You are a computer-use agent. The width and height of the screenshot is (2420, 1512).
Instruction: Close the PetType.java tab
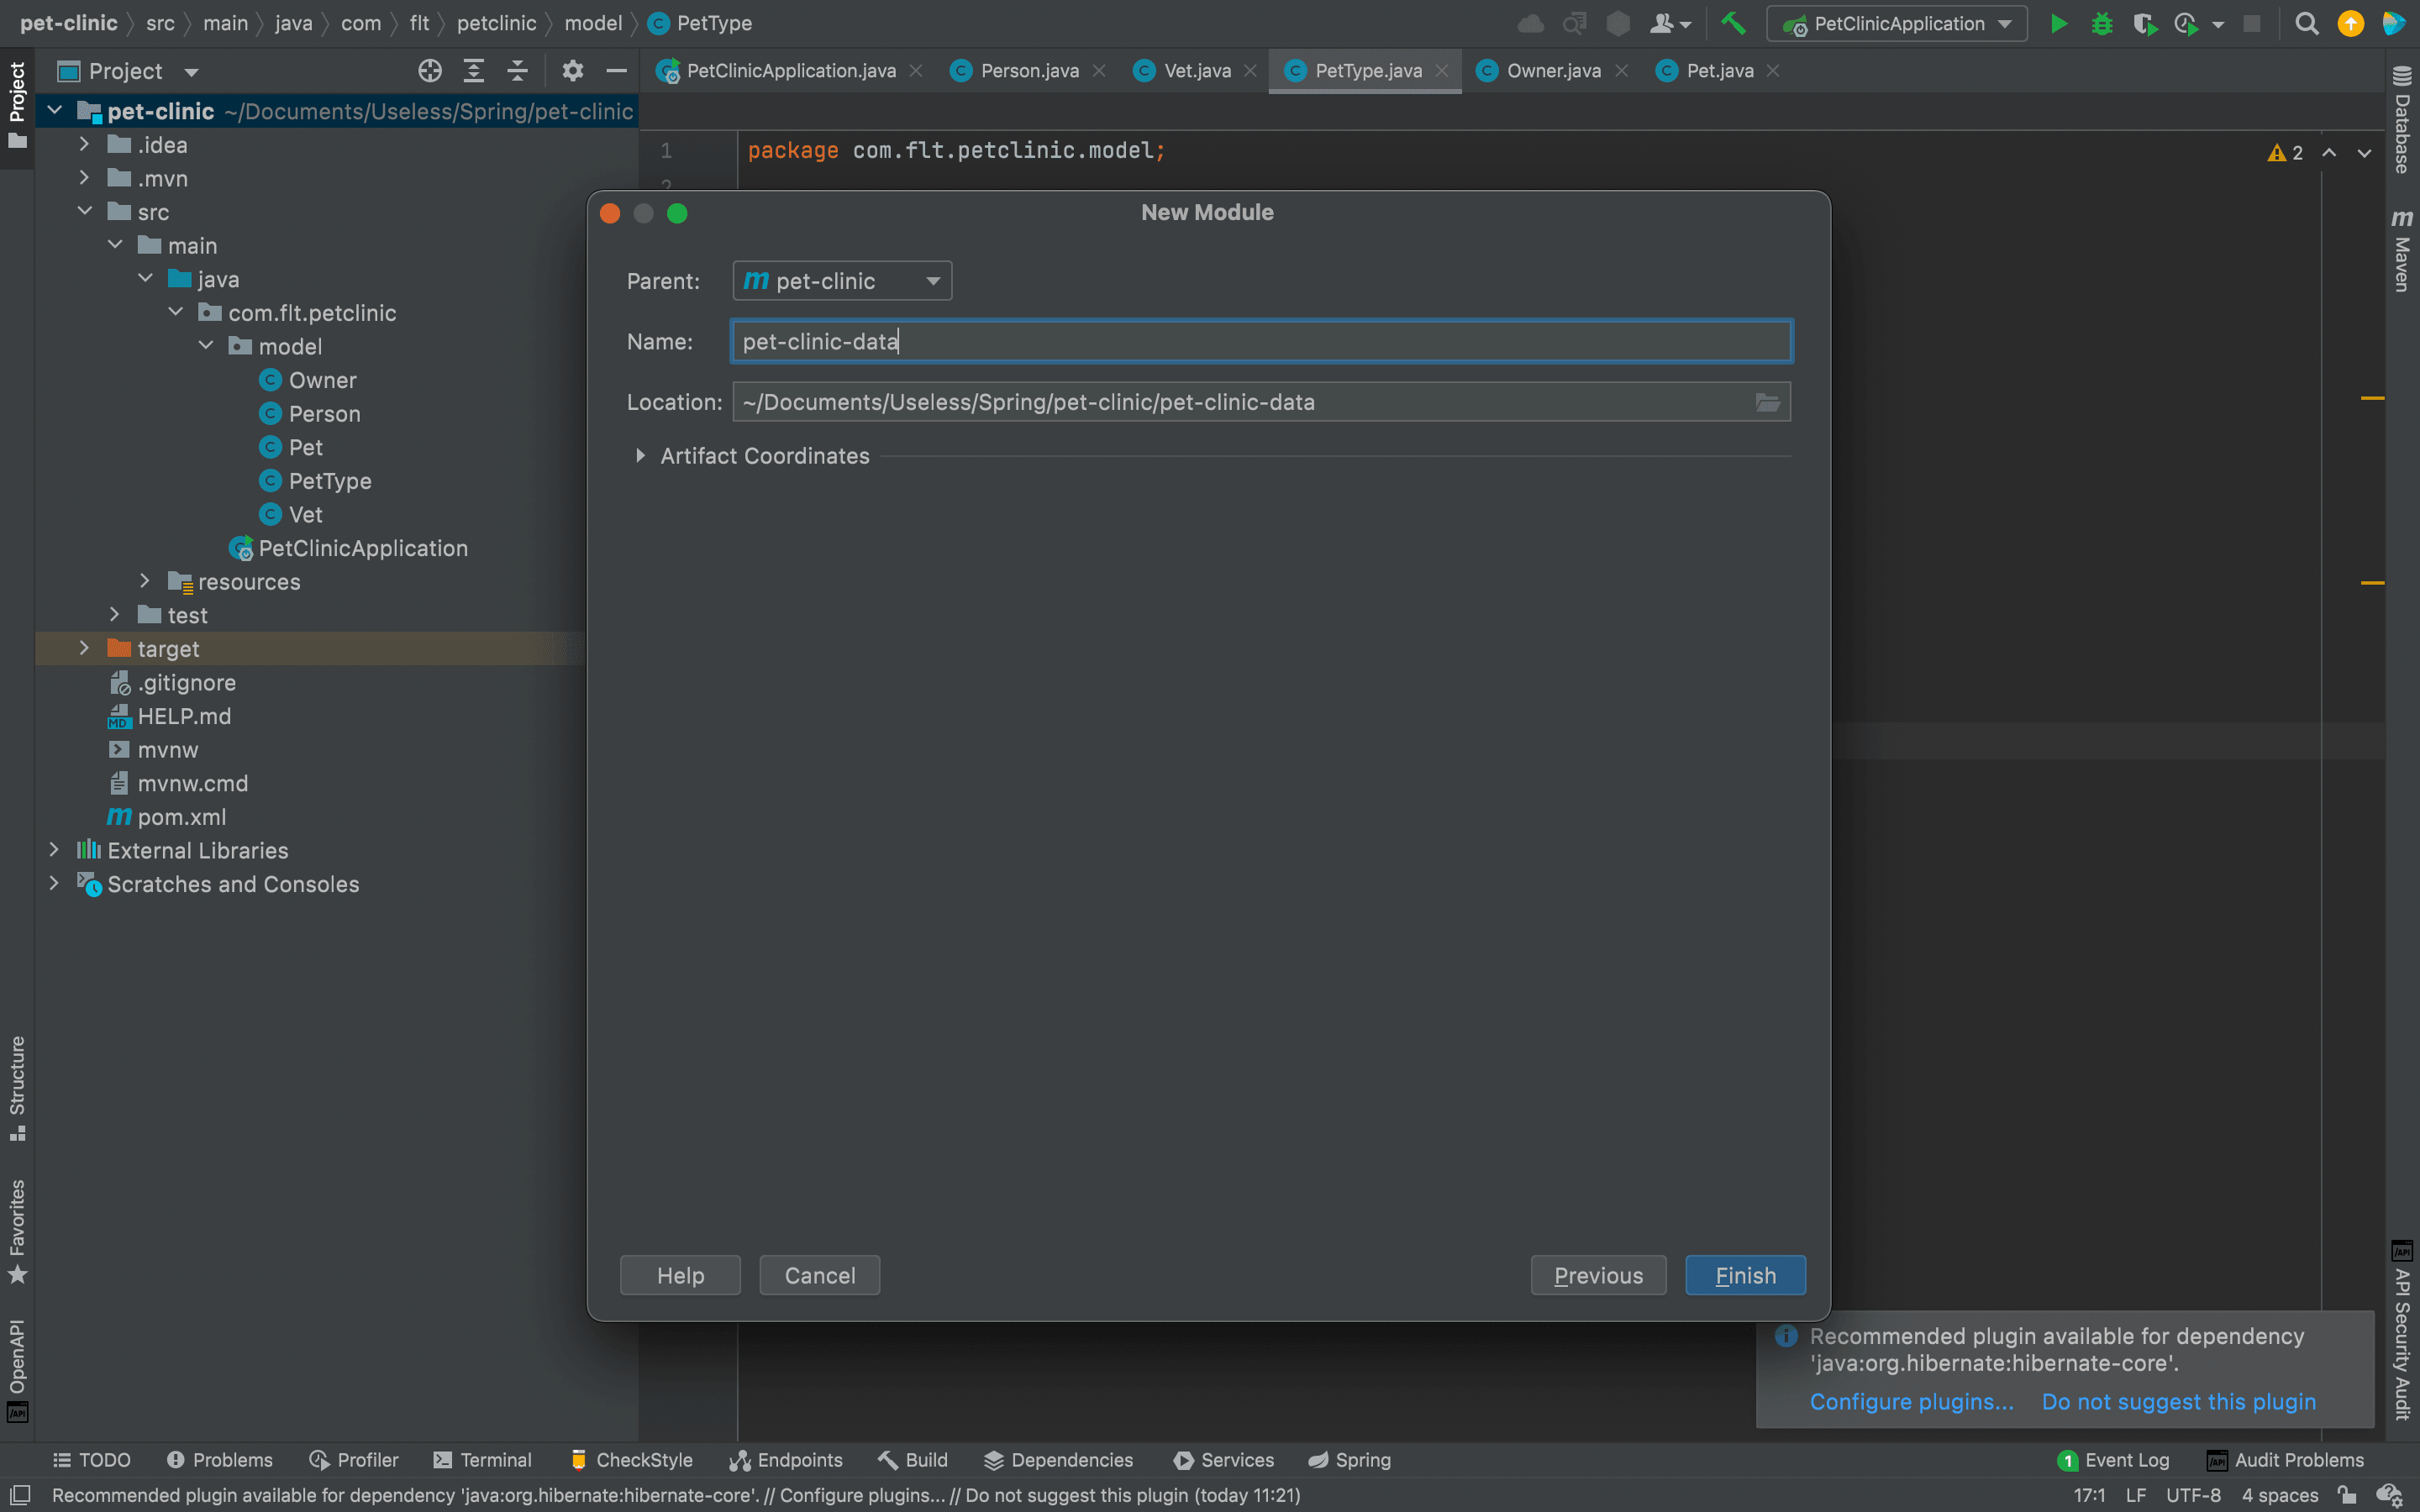click(1441, 71)
